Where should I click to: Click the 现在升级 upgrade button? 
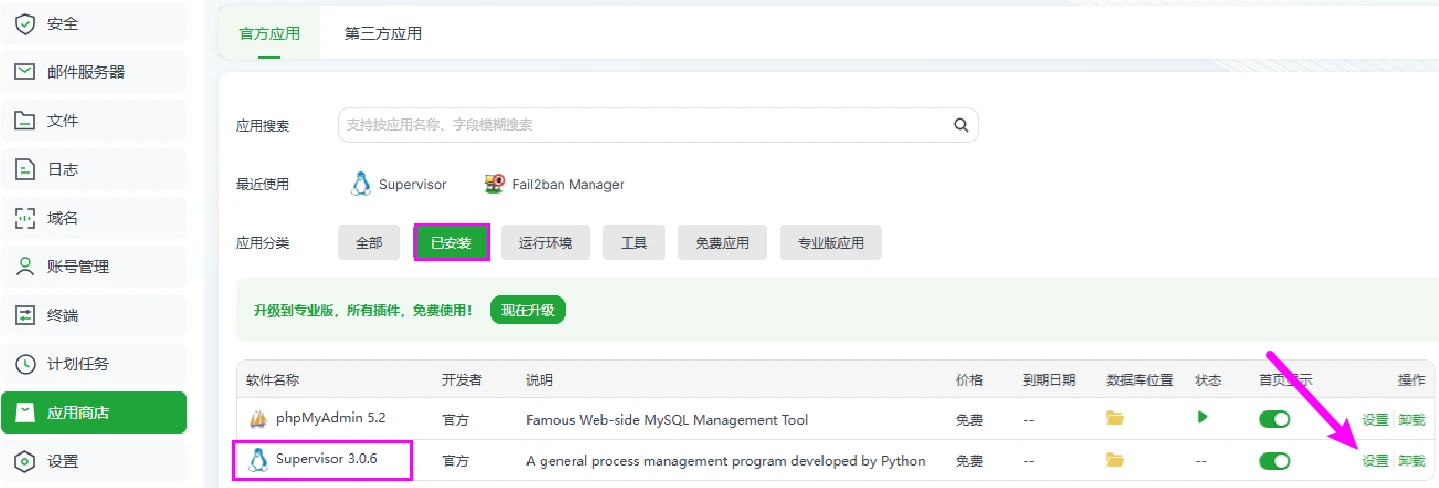(528, 310)
